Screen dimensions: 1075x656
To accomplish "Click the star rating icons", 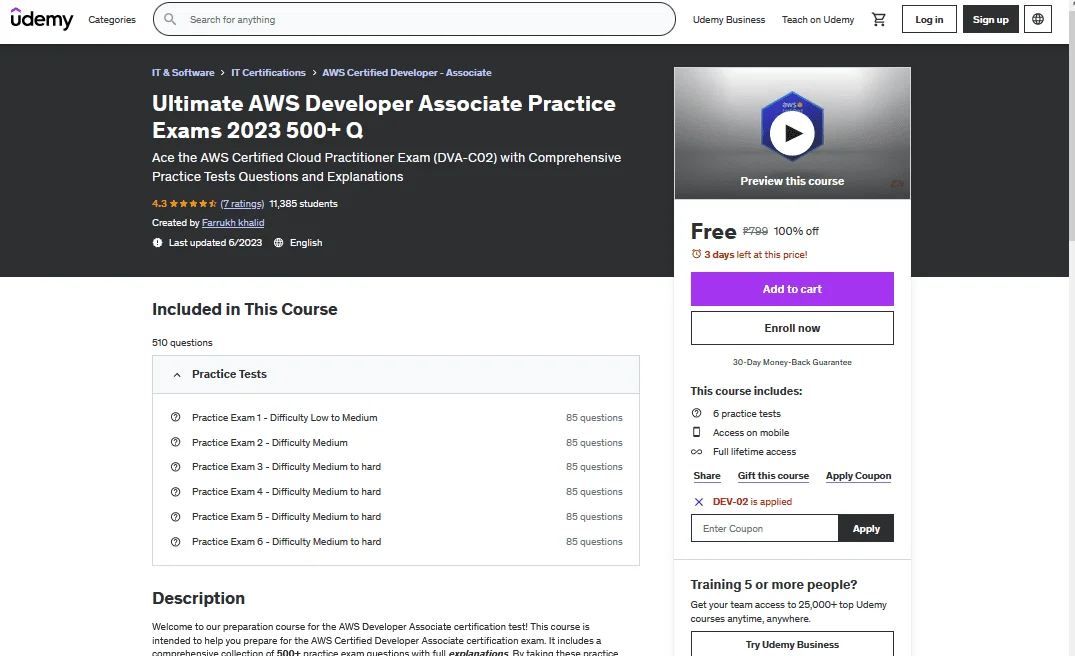I will pos(193,204).
